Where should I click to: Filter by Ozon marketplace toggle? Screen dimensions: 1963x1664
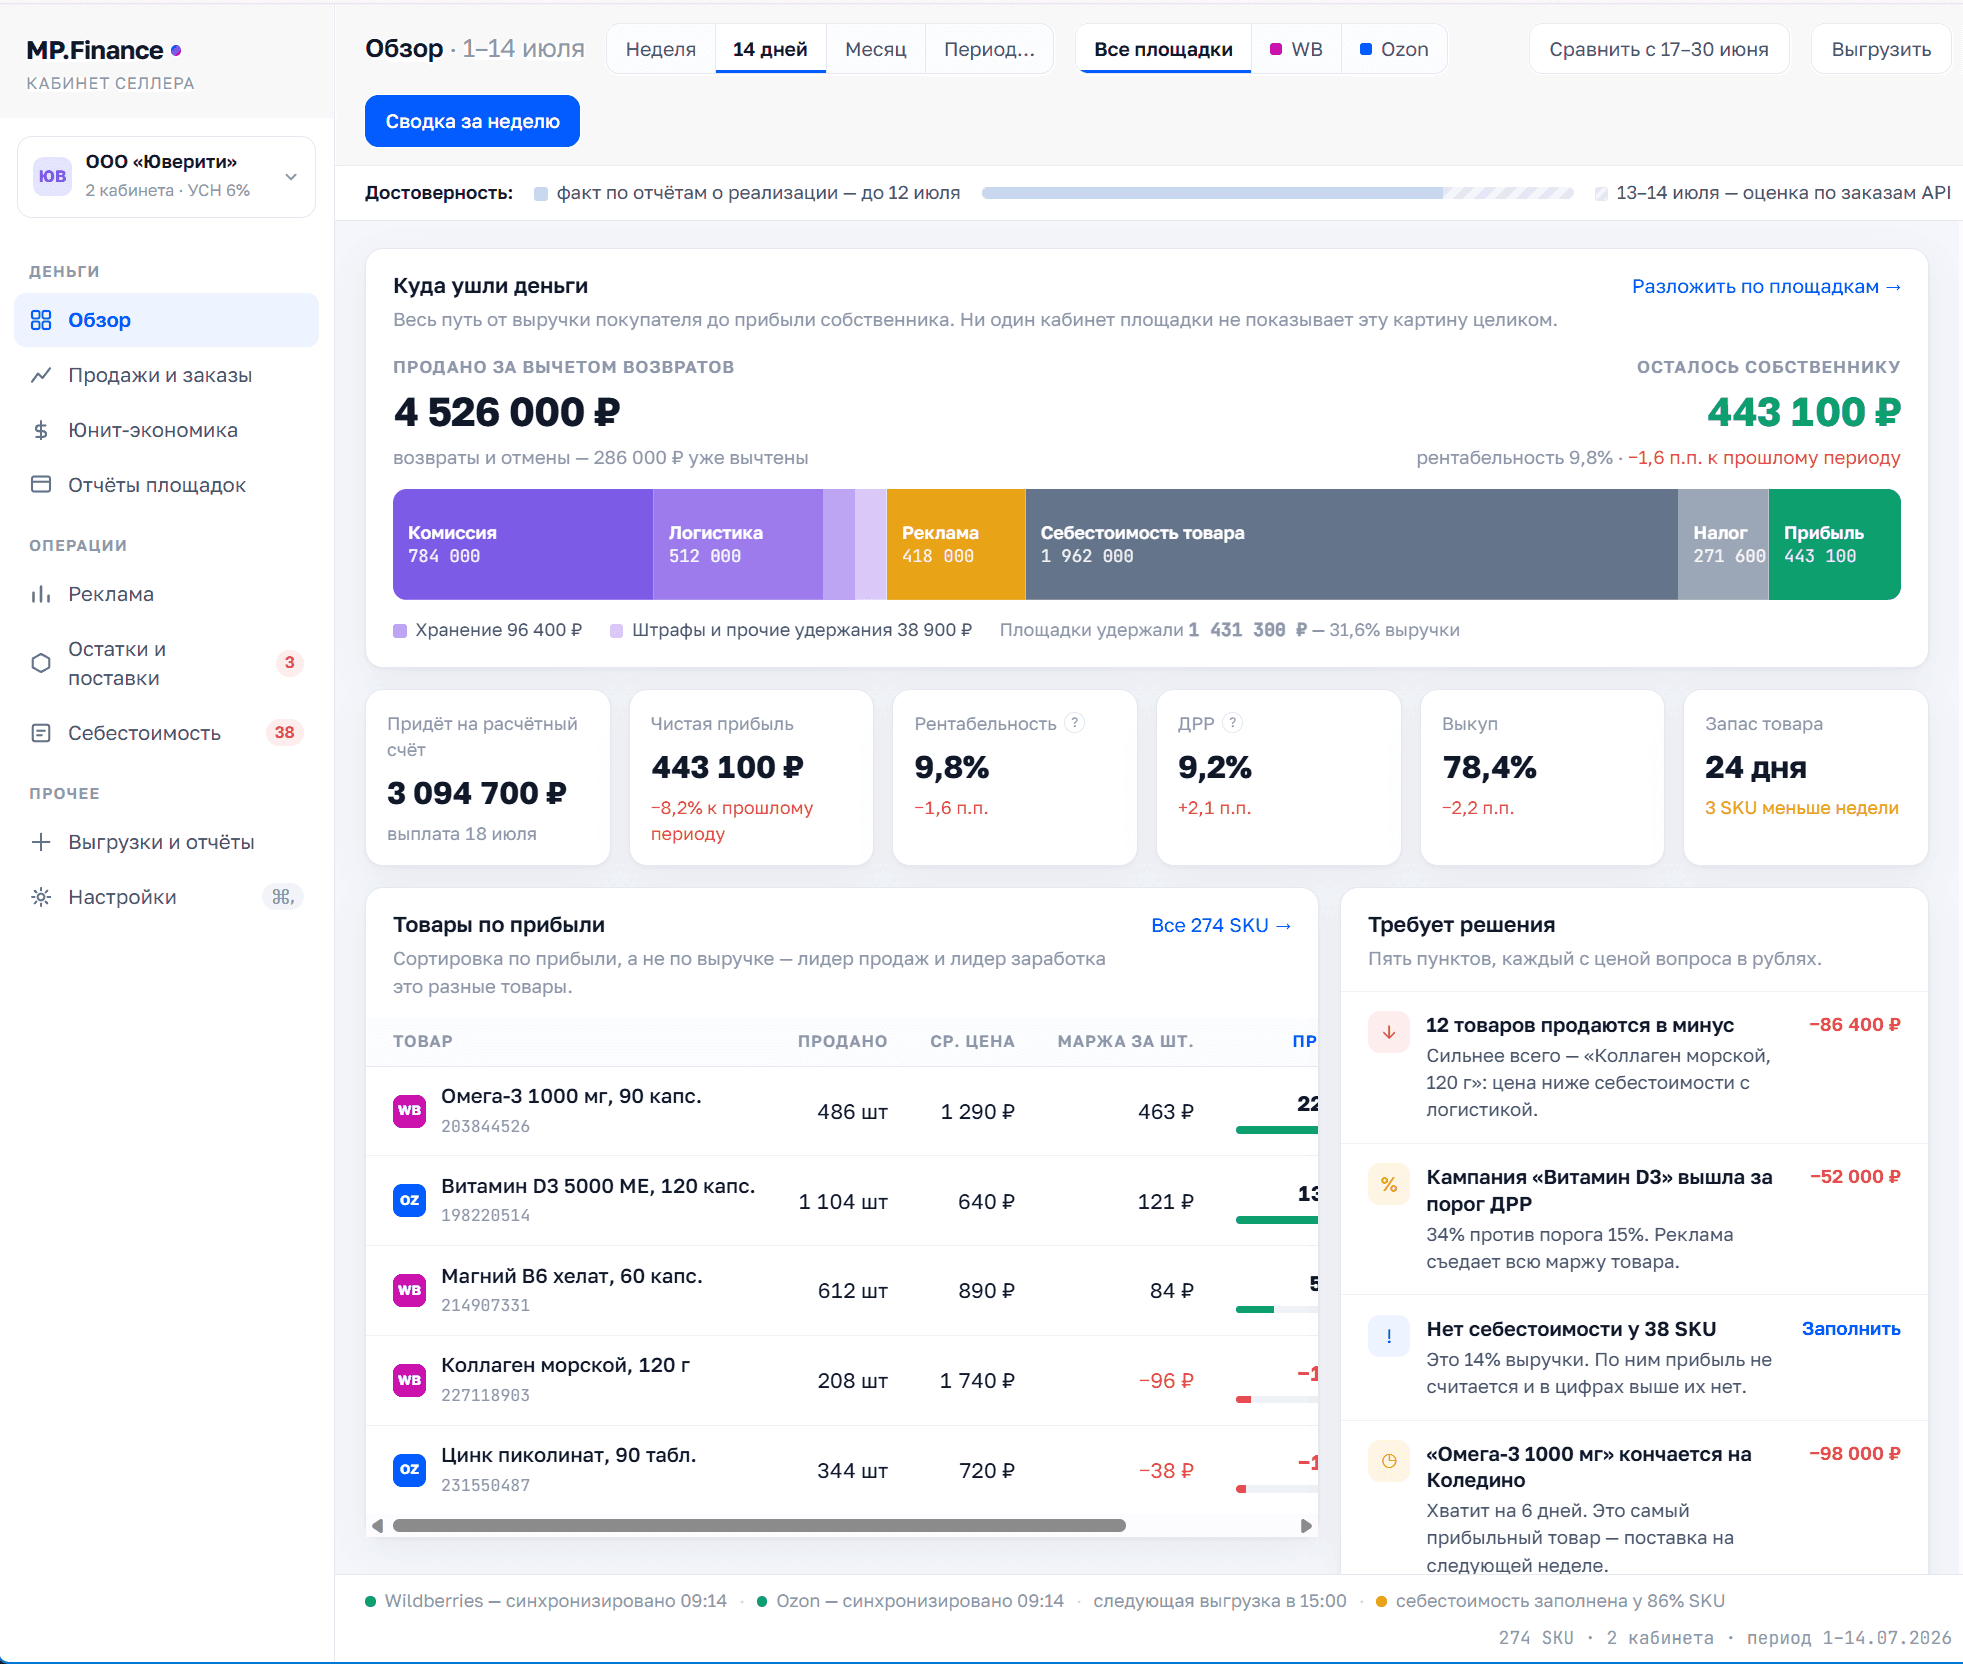pos(1394,49)
